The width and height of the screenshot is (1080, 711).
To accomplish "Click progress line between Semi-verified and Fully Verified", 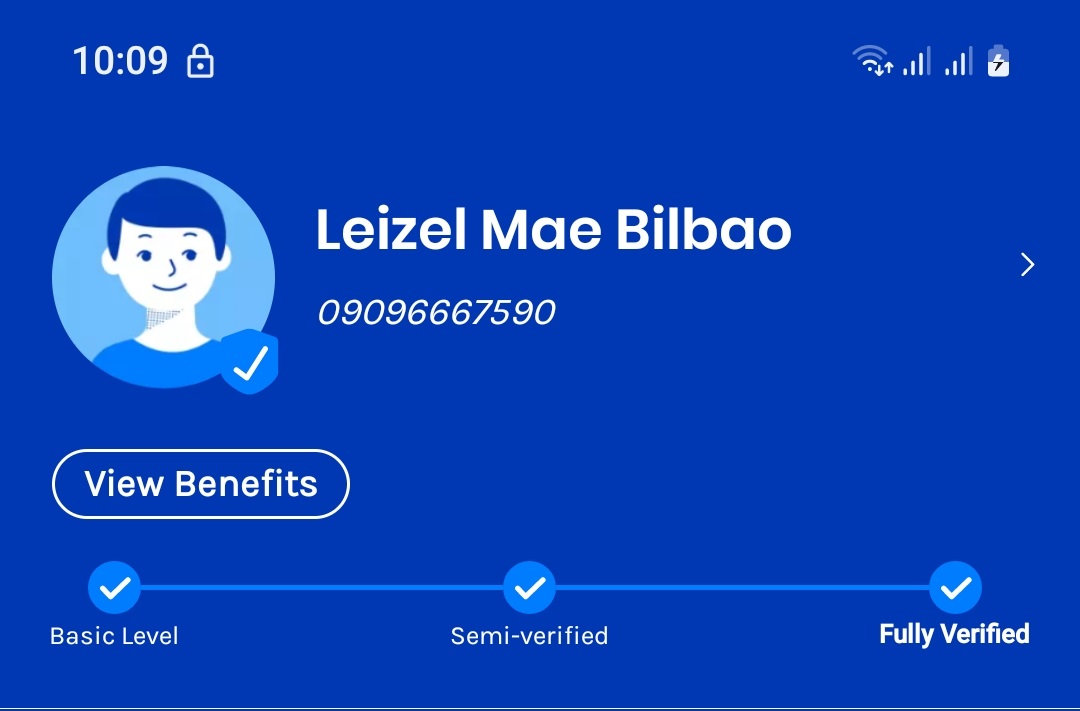I will tap(742, 588).
